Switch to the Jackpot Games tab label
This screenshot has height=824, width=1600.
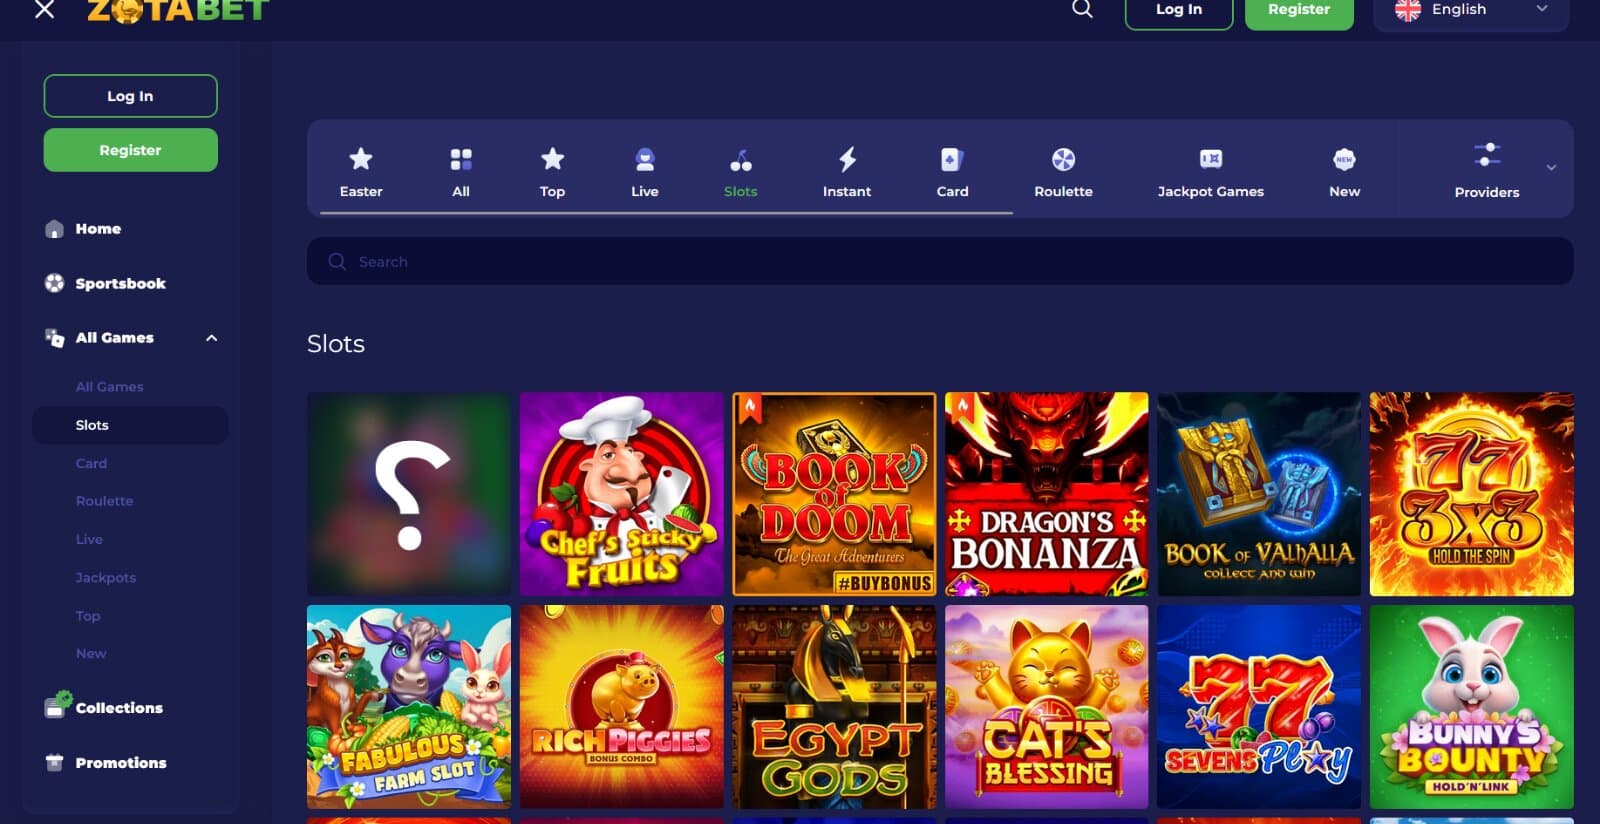tap(1211, 192)
